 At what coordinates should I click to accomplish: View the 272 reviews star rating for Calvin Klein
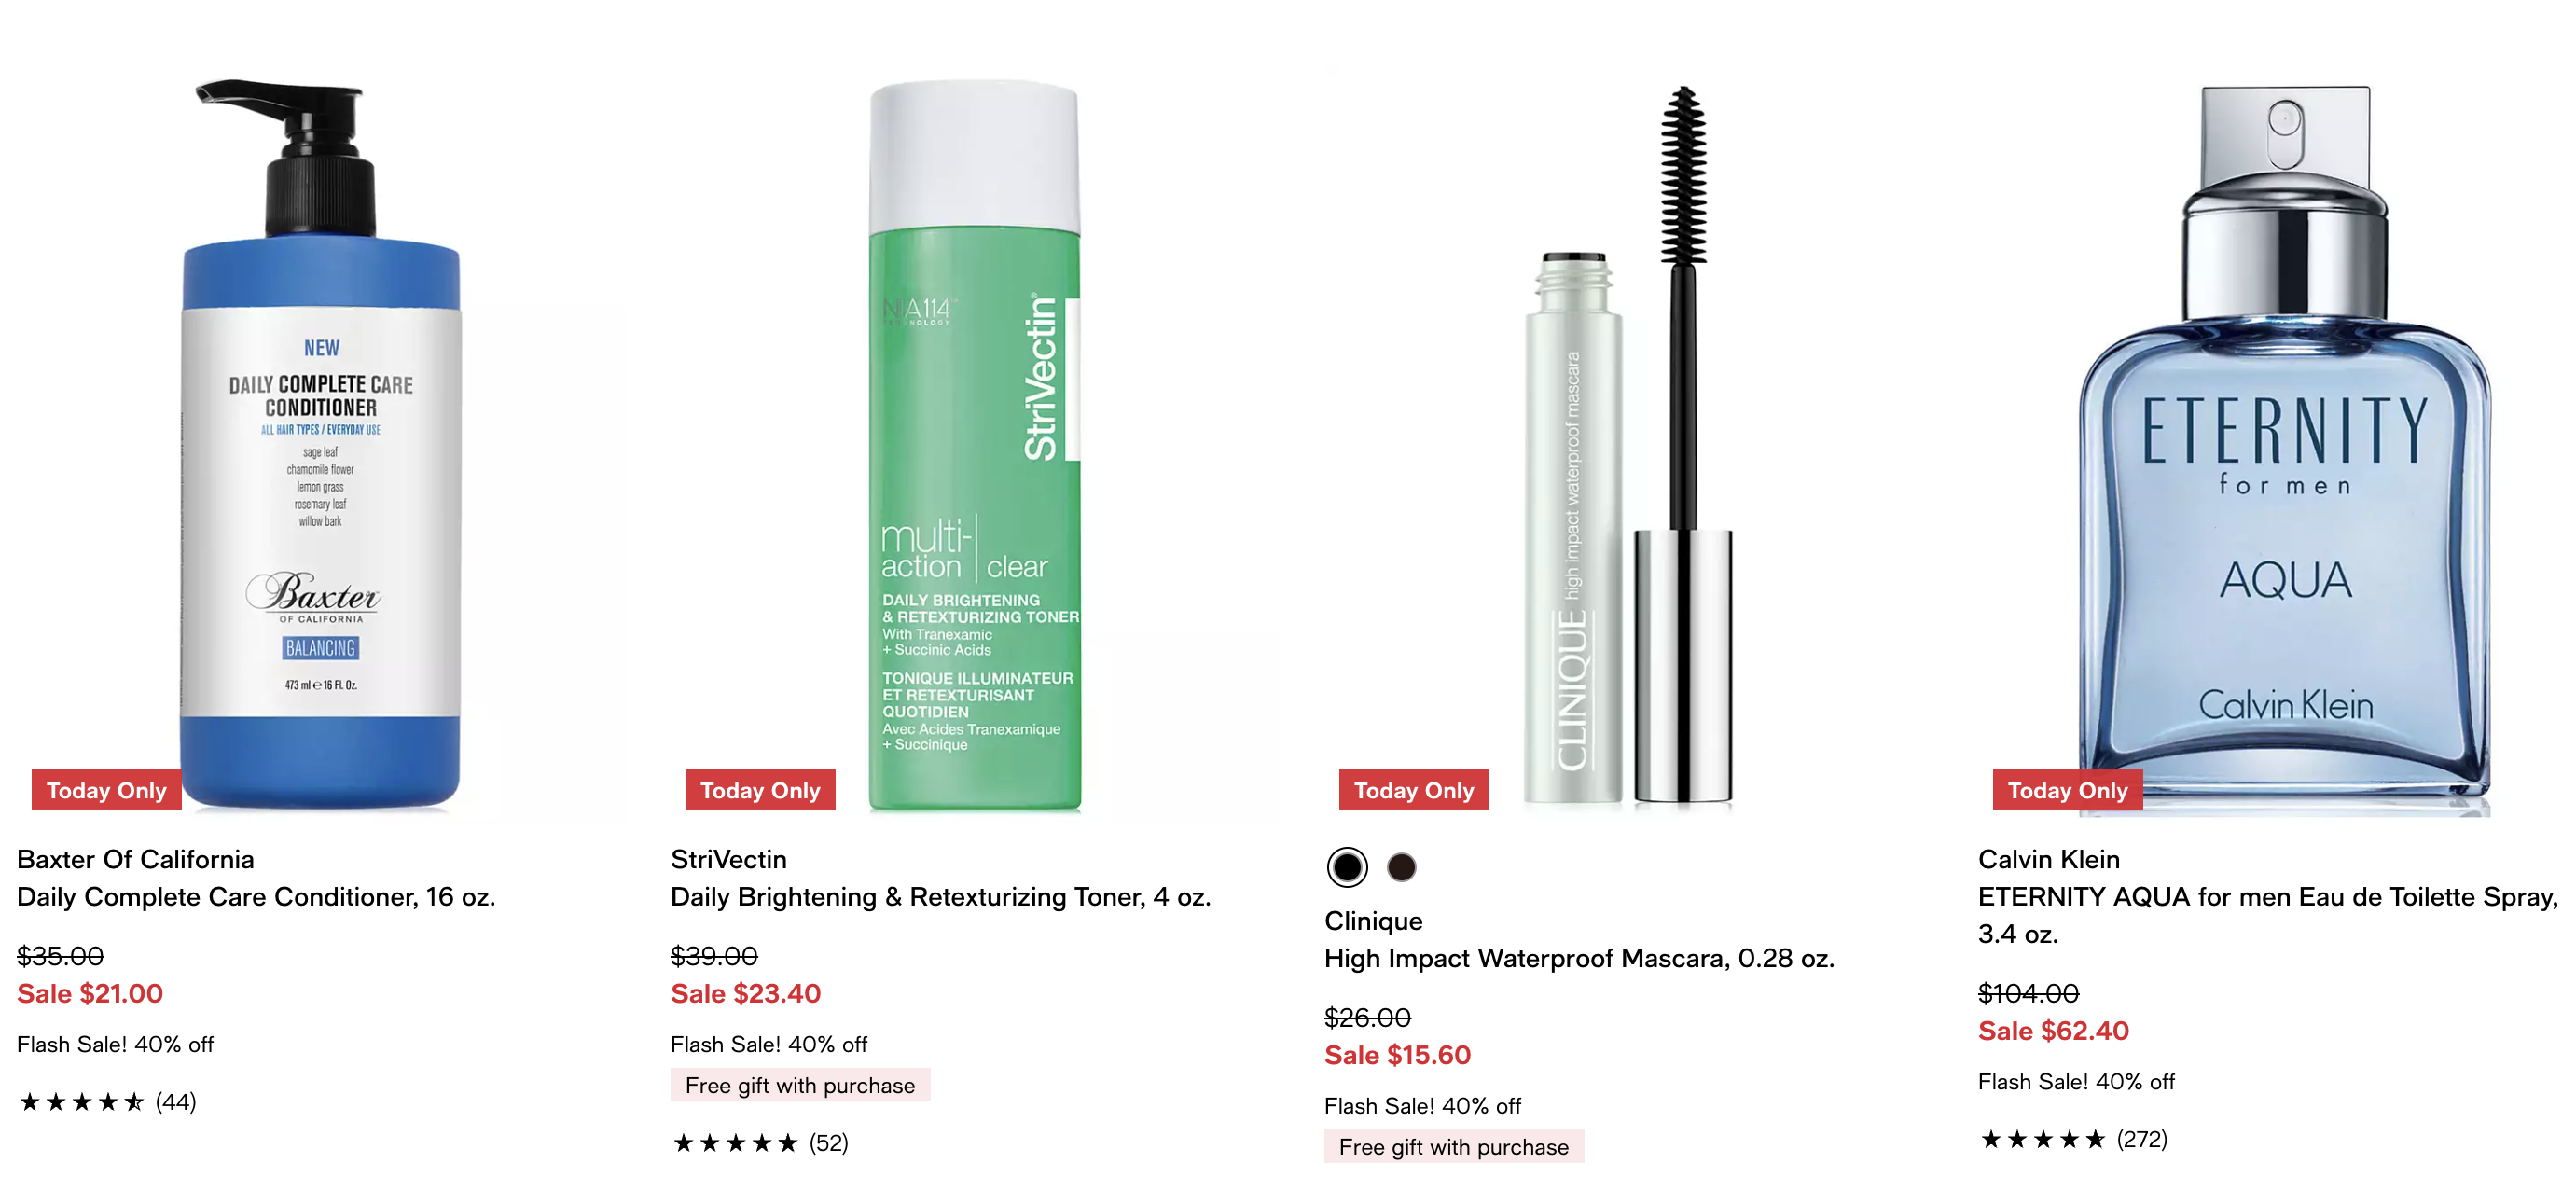pyautogui.click(x=2073, y=1139)
